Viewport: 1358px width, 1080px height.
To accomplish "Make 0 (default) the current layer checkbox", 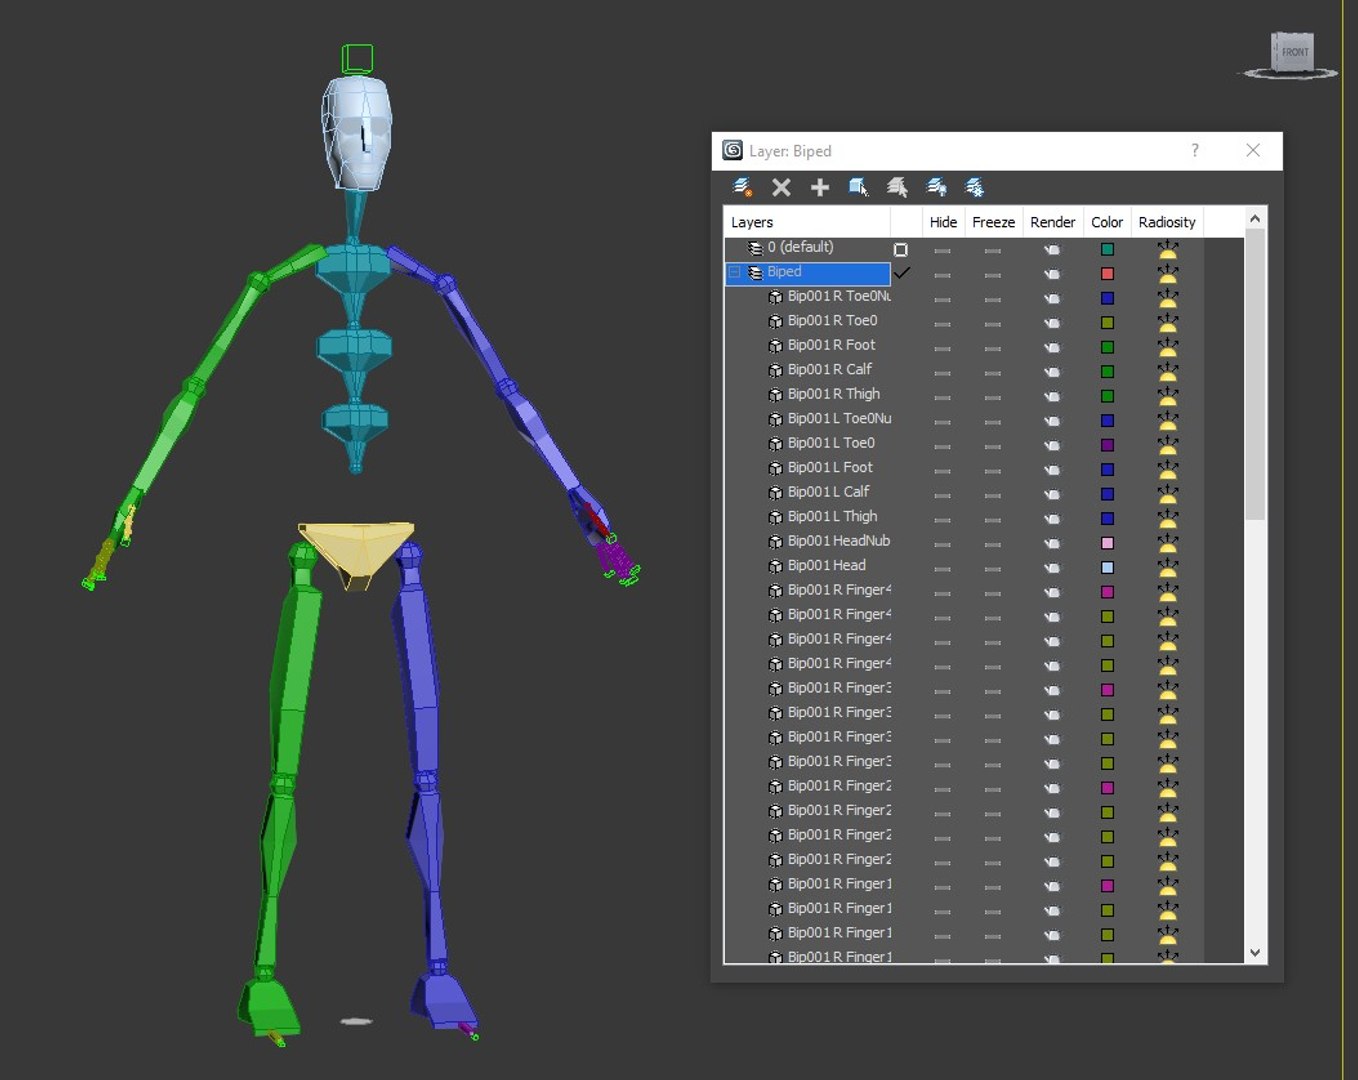I will [900, 249].
